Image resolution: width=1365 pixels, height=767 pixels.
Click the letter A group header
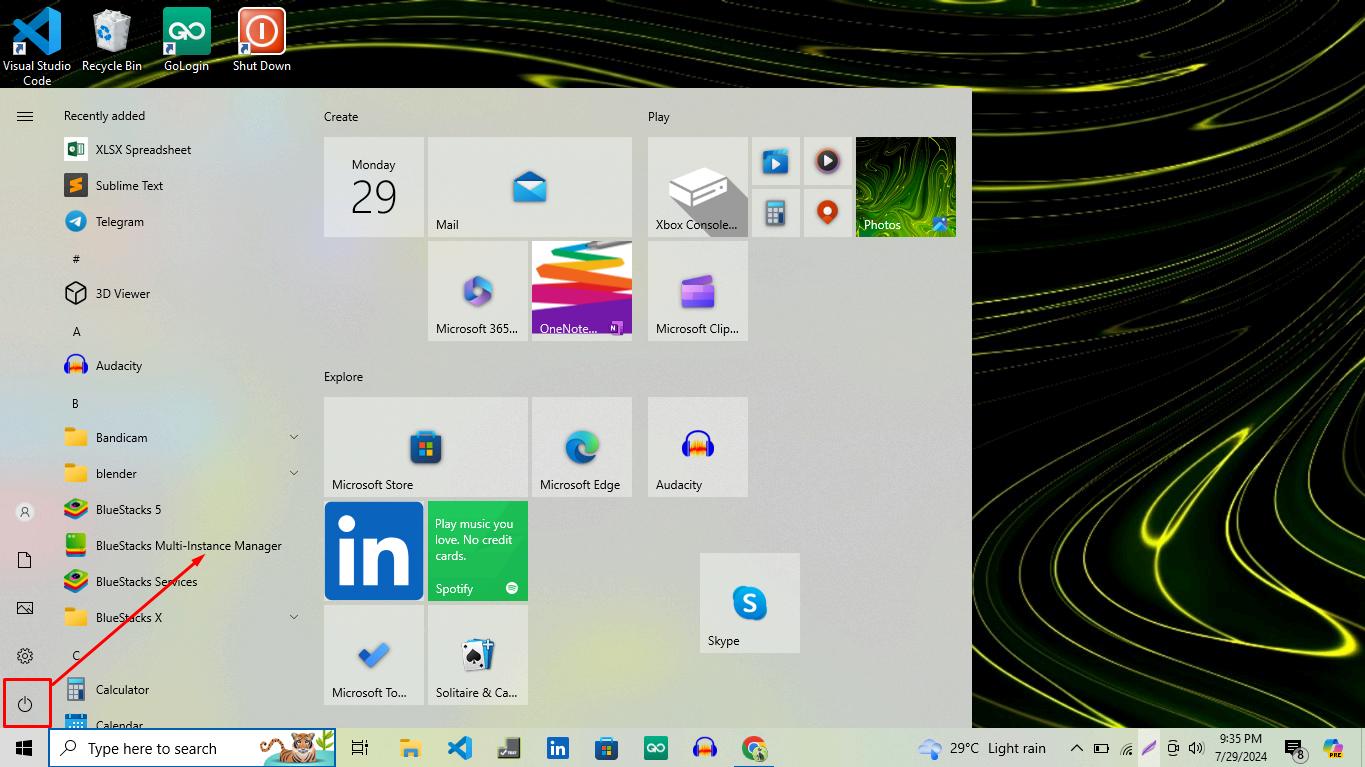pyautogui.click(x=76, y=331)
